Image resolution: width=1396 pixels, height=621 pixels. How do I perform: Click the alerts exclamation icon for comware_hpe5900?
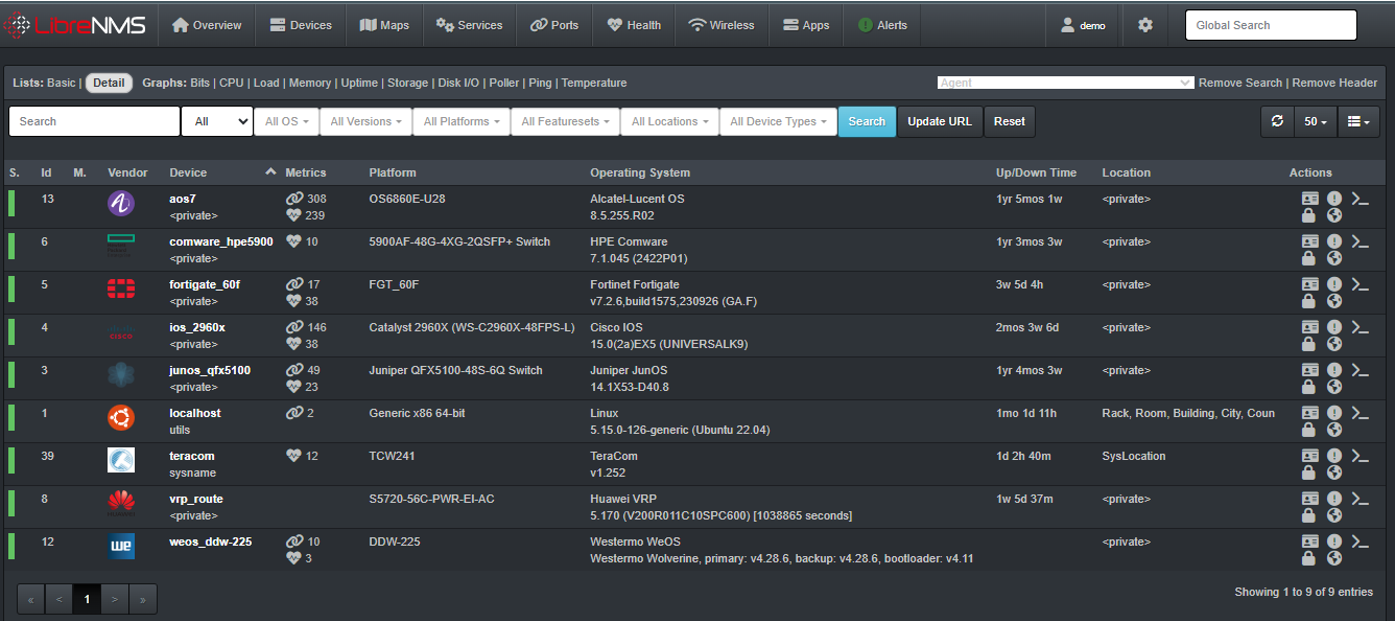point(1334,241)
